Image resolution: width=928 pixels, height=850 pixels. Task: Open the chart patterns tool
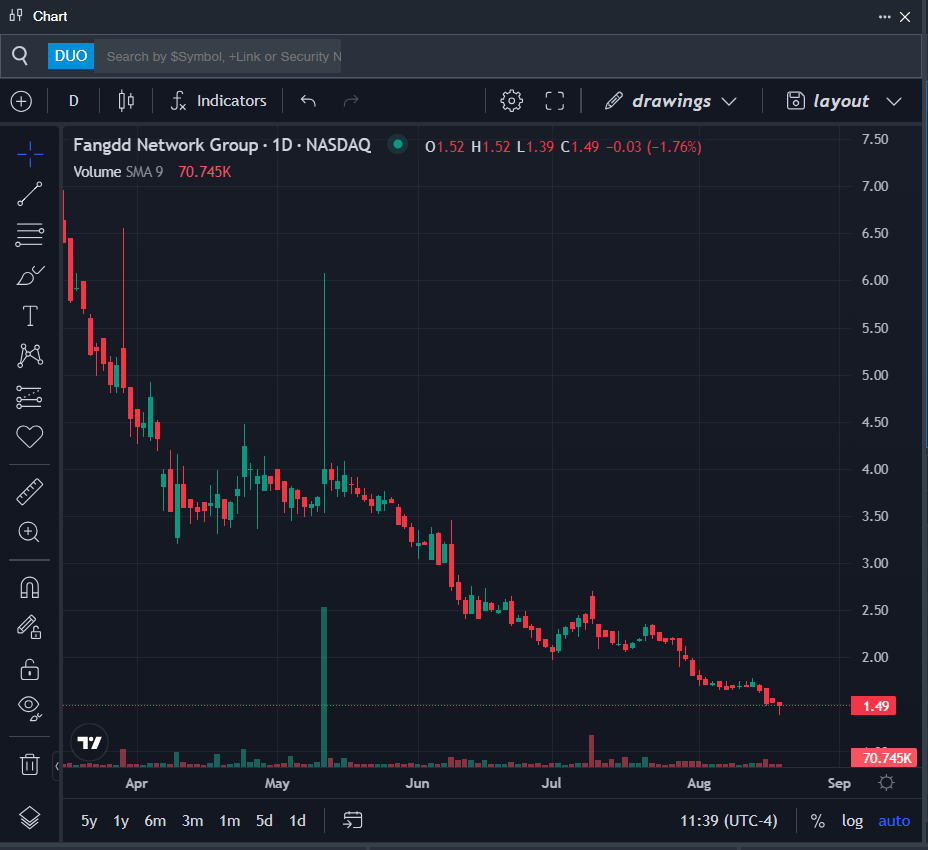[30, 356]
